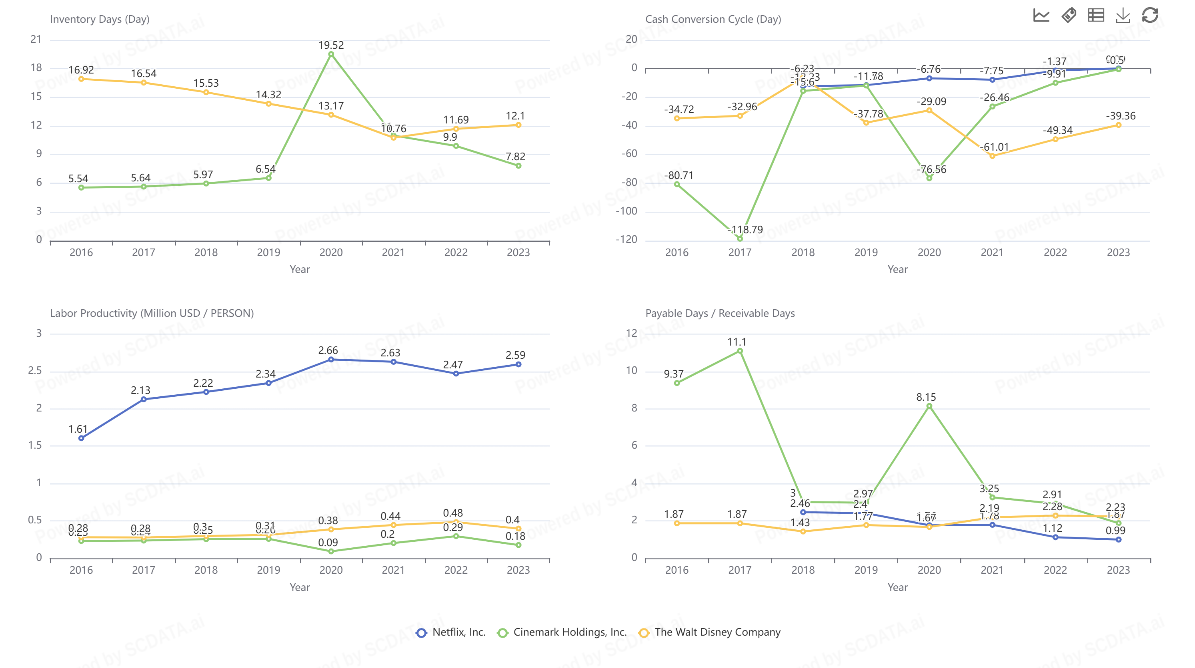Click the data label tag icon
The width and height of the screenshot is (1195, 668).
[x=1068, y=15]
